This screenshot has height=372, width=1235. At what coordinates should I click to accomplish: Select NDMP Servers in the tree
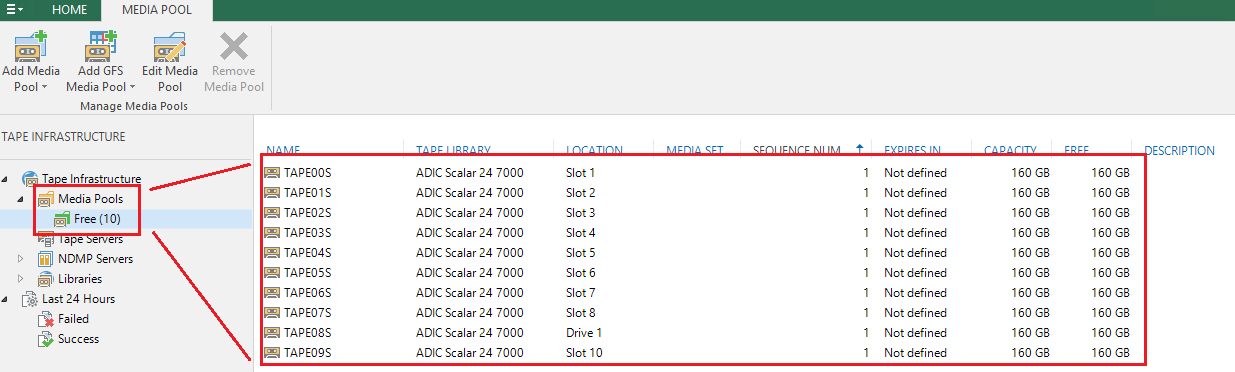[x=95, y=259]
